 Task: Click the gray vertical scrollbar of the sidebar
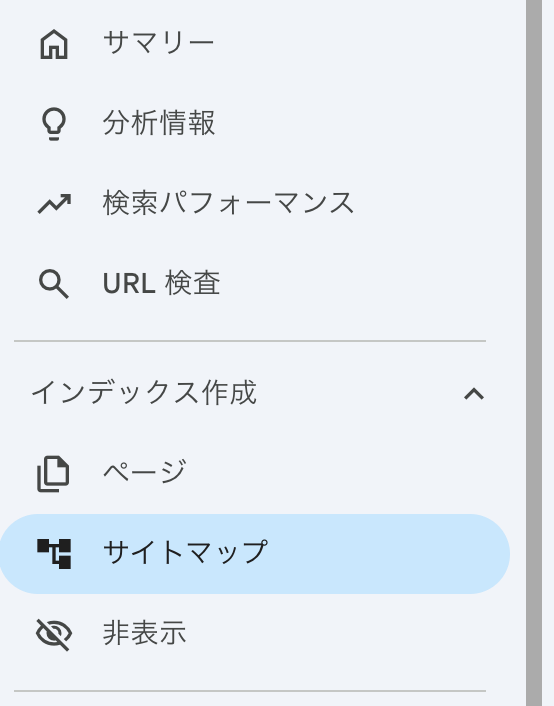(x=534, y=353)
